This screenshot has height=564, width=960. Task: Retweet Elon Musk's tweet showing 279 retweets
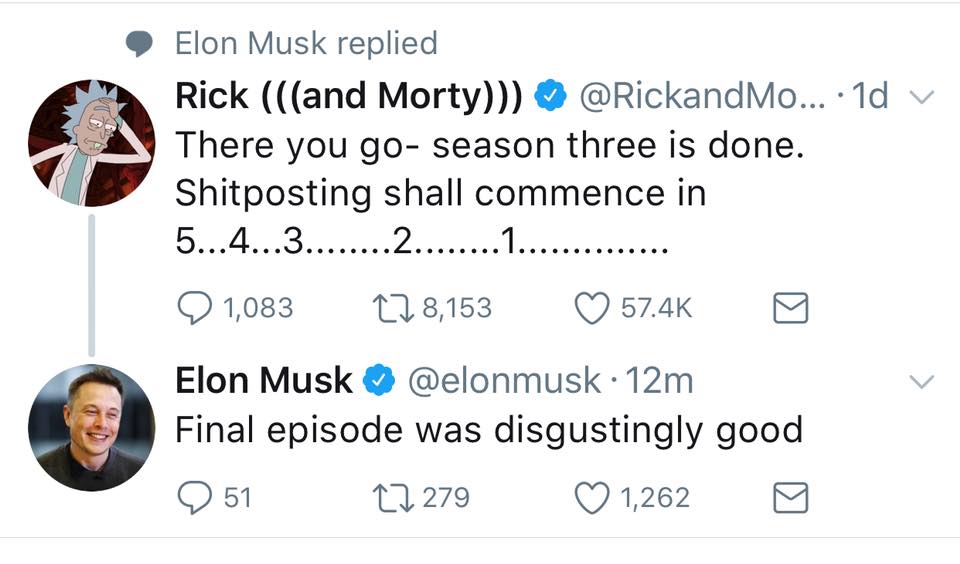(x=392, y=497)
